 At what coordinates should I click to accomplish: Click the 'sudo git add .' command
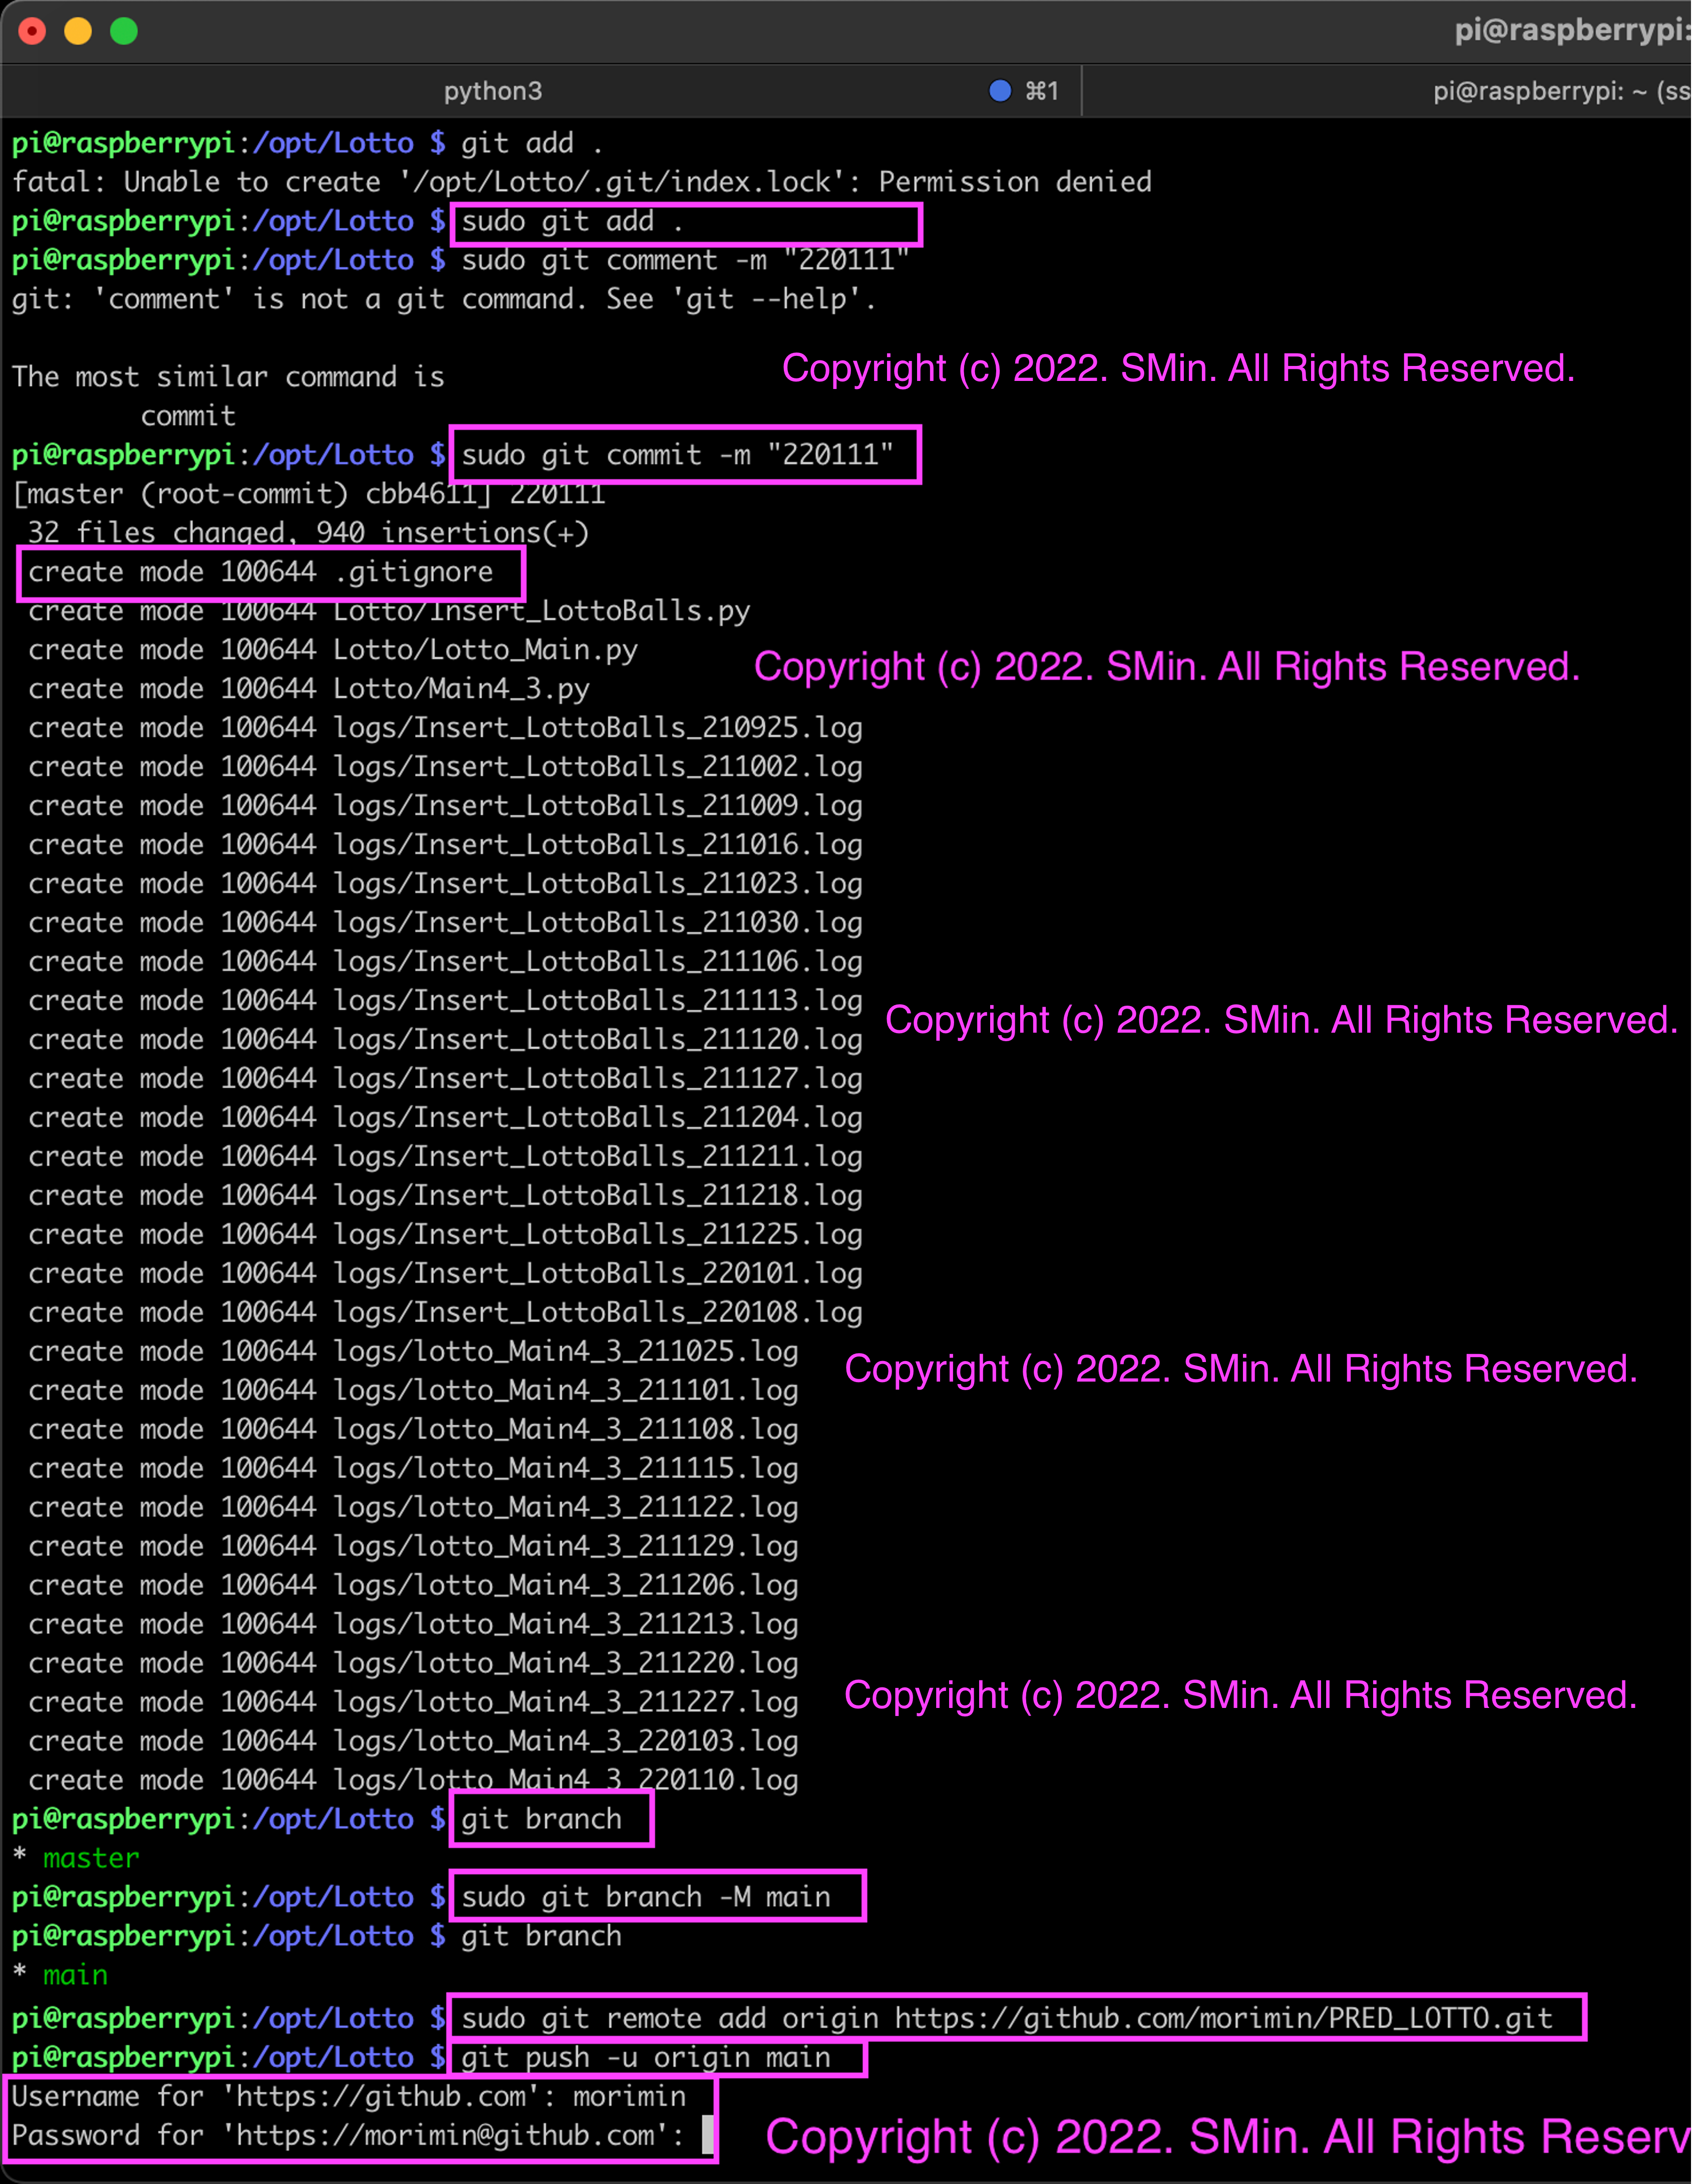pos(571,221)
